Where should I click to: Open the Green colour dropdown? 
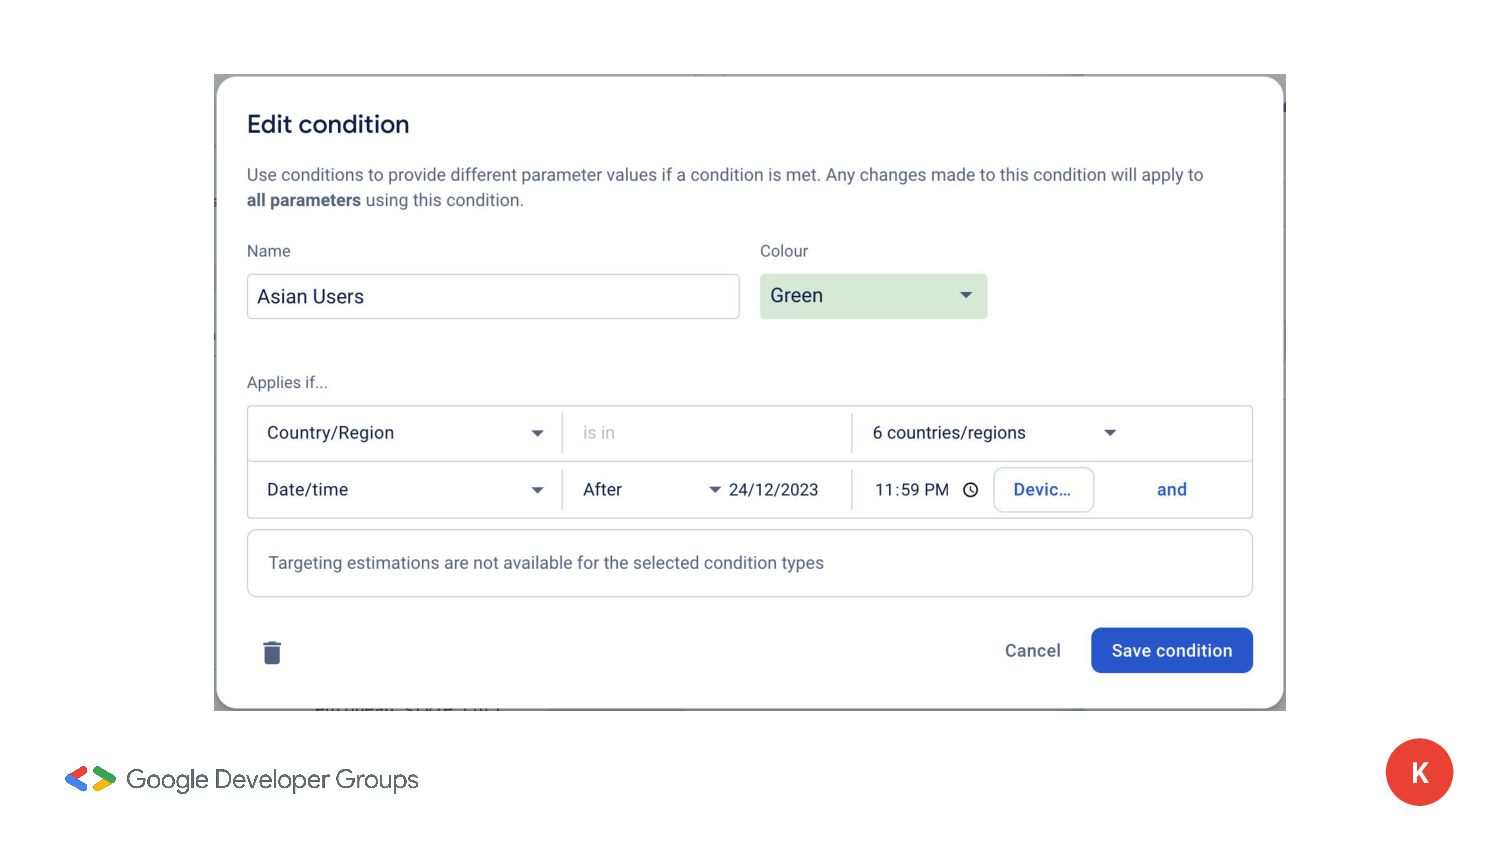point(873,296)
